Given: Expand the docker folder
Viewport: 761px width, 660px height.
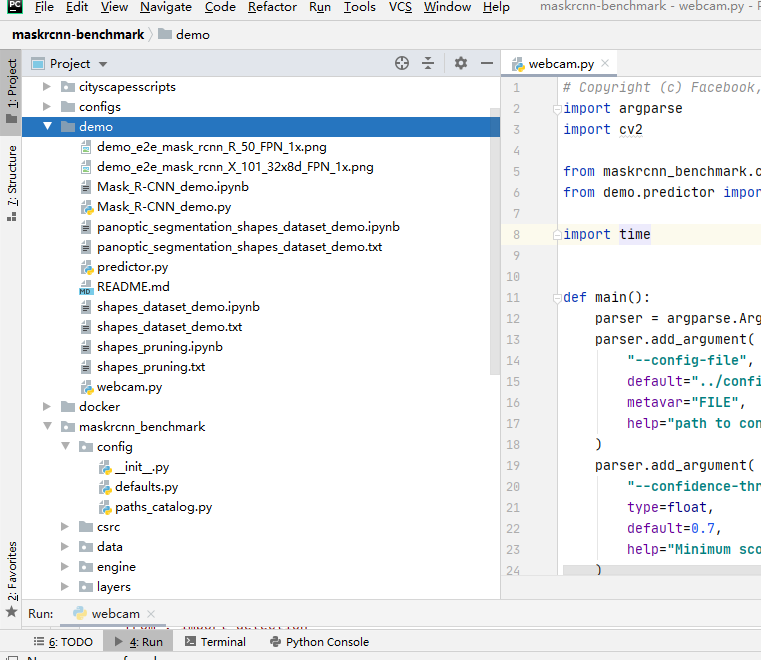Looking at the screenshot, I should click(x=47, y=407).
